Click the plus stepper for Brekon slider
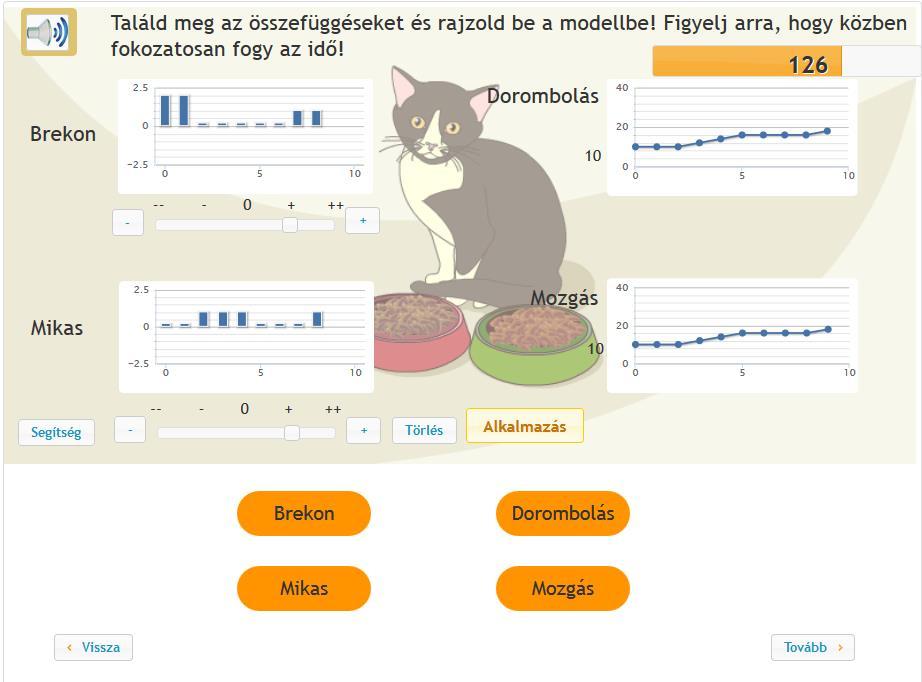922x682 pixels. coord(362,220)
